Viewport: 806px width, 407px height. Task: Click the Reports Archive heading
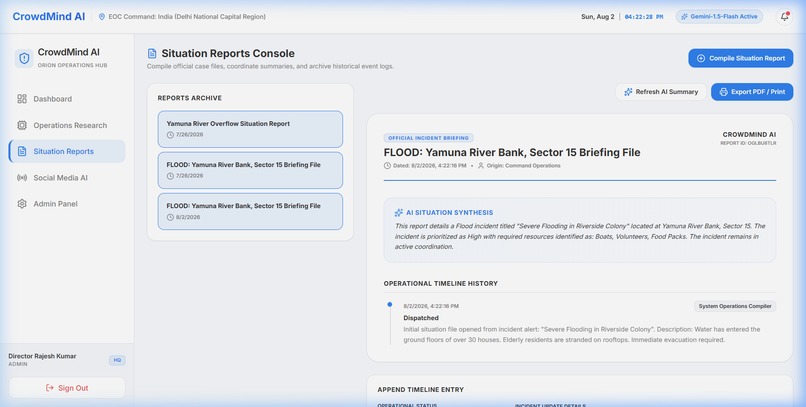pos(190,98)
